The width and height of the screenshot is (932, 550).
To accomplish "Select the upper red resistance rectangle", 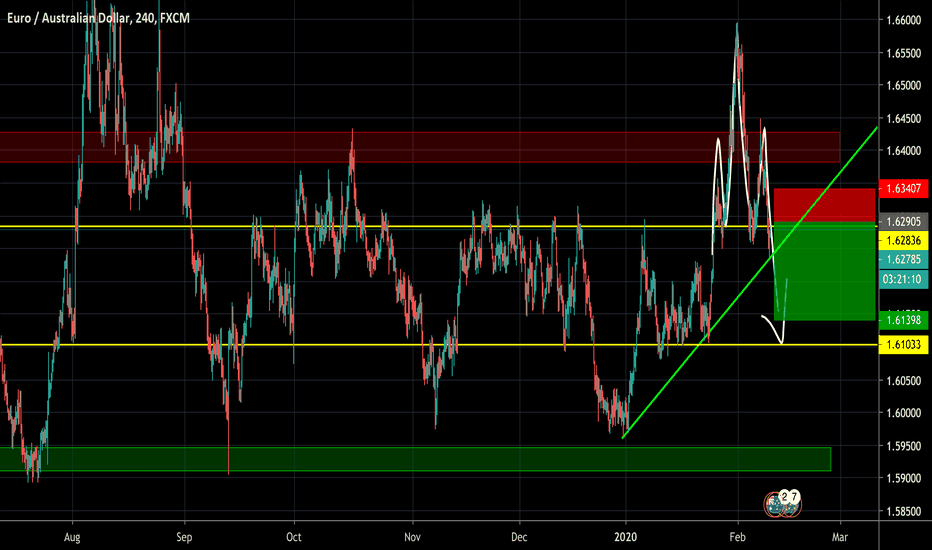I will (420, 147).
